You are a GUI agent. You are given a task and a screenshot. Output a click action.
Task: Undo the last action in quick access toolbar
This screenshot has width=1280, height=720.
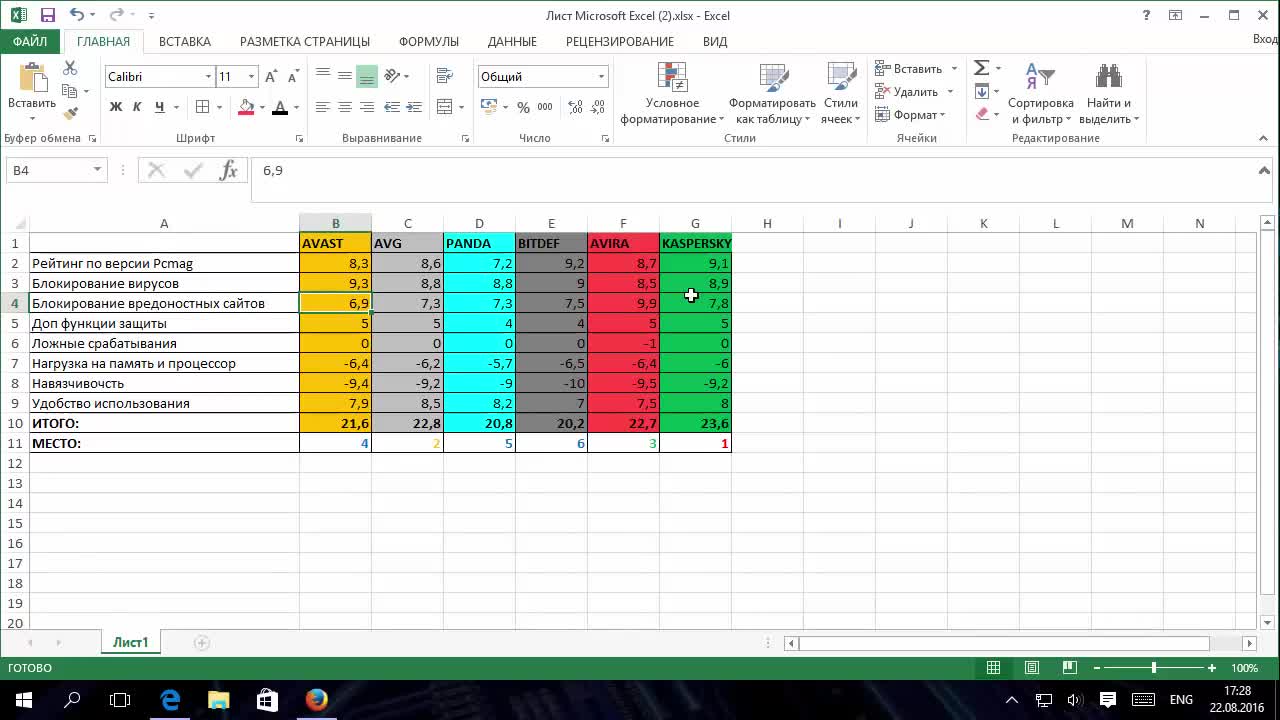coord(78,15)
